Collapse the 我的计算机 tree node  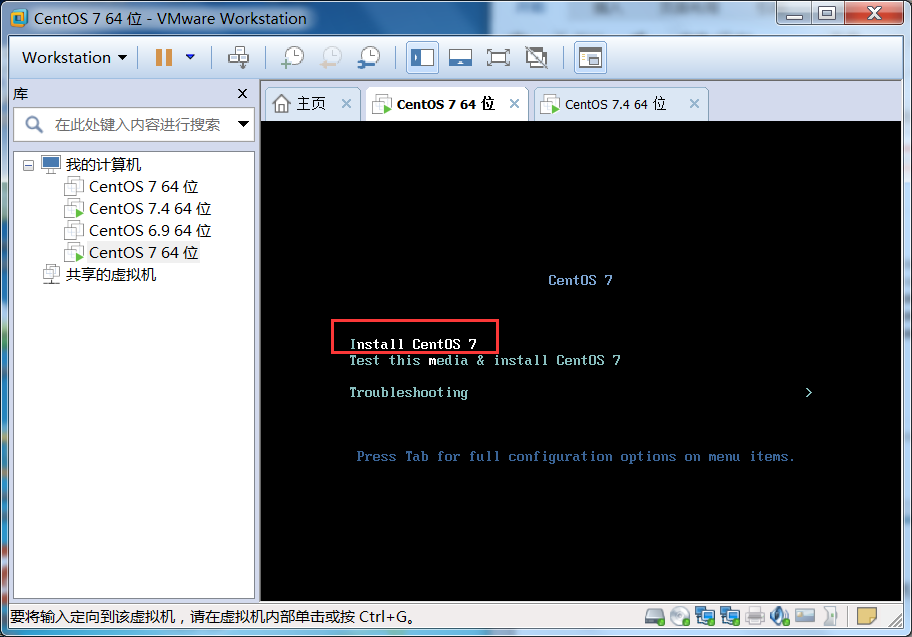click(x=28, y=165)
